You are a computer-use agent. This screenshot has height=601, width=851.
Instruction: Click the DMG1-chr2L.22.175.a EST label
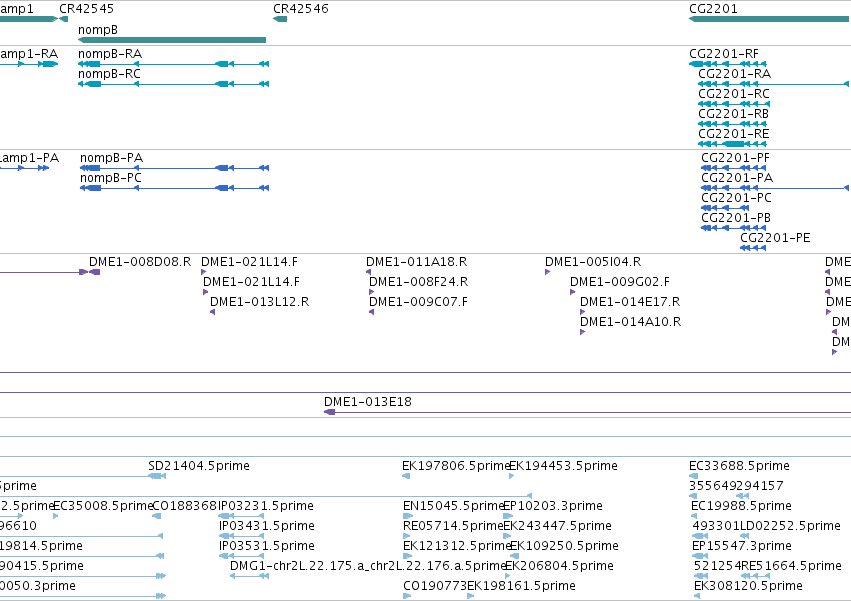click(368, 567)
